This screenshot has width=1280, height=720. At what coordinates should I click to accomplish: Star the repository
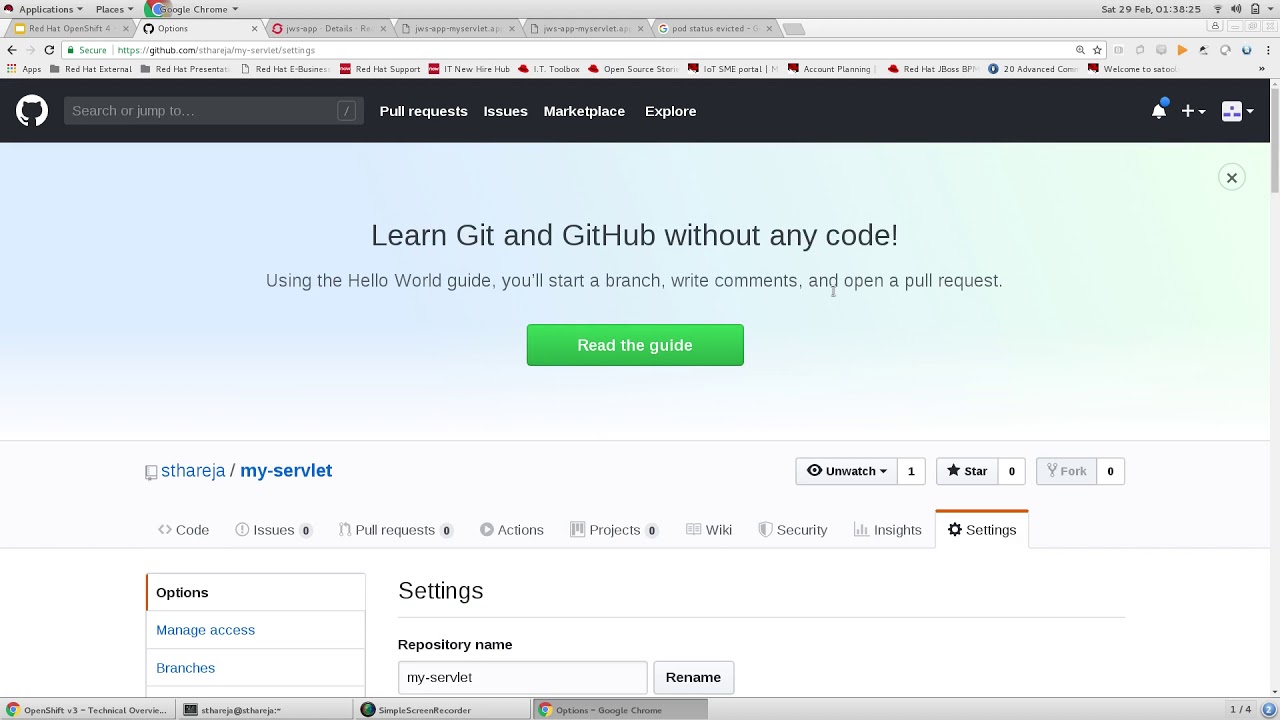click(967, 471)
